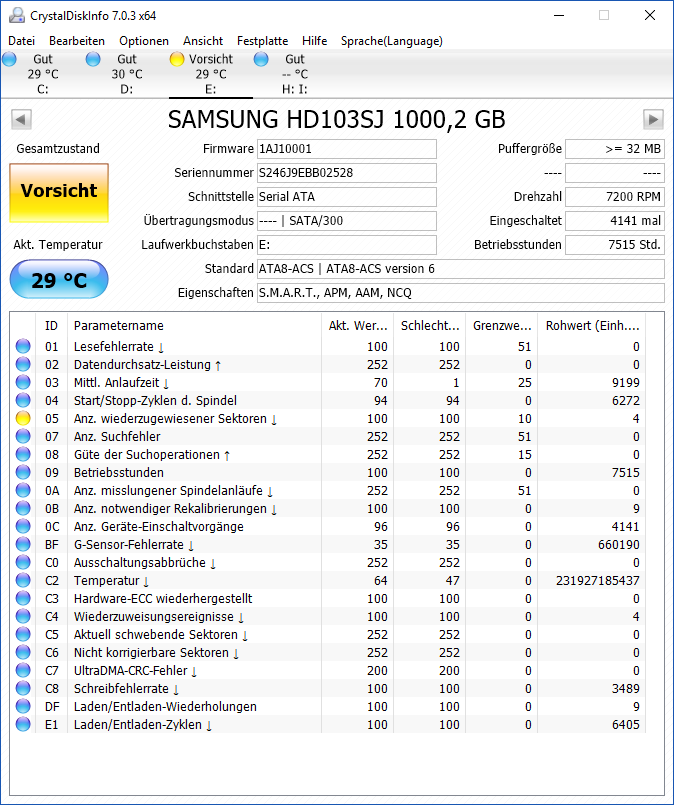Click the status icon for G-Sensor-Fehlerrate
674x805 pixels.
tap(23, 544)
